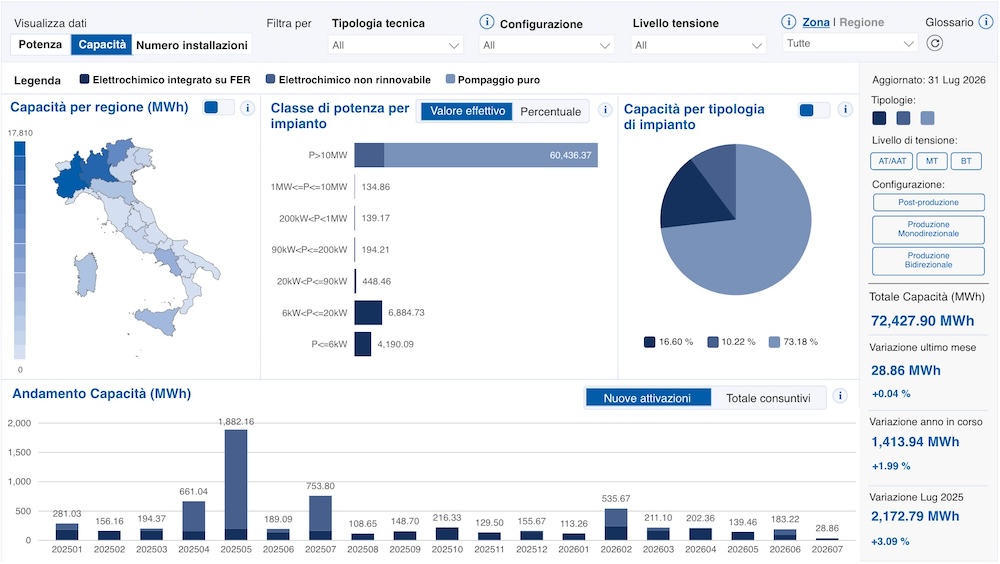Click the reset filters circular arrow icon

point(934,43)
